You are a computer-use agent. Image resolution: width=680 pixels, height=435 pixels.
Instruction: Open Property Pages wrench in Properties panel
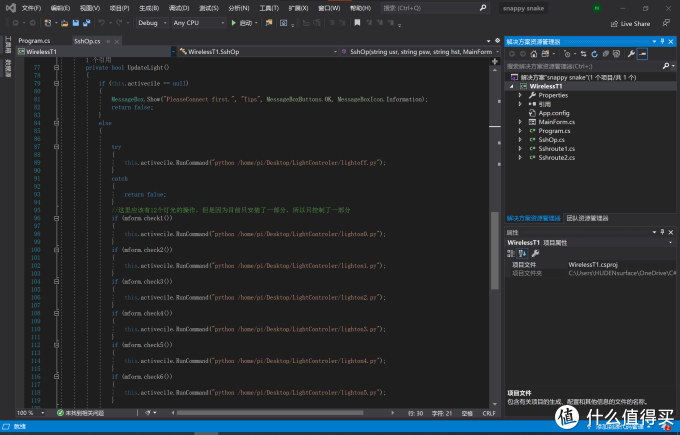(535, 254)
